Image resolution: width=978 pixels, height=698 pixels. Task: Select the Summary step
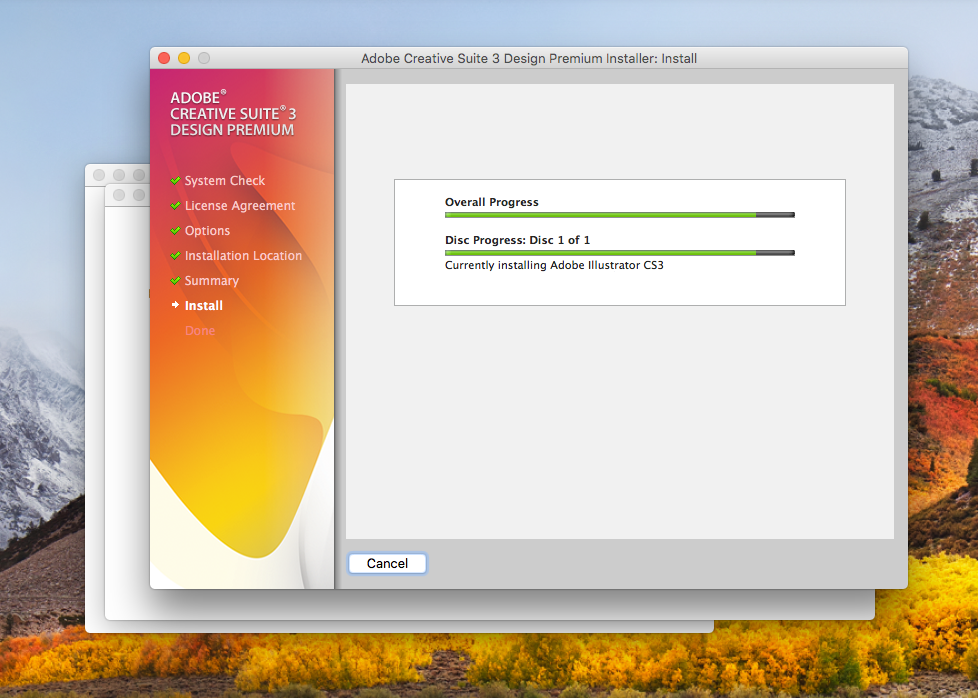click(211, 281)
